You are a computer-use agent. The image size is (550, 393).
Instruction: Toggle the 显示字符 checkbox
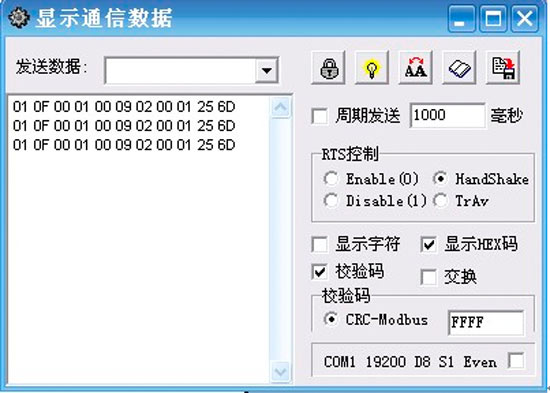320,244
